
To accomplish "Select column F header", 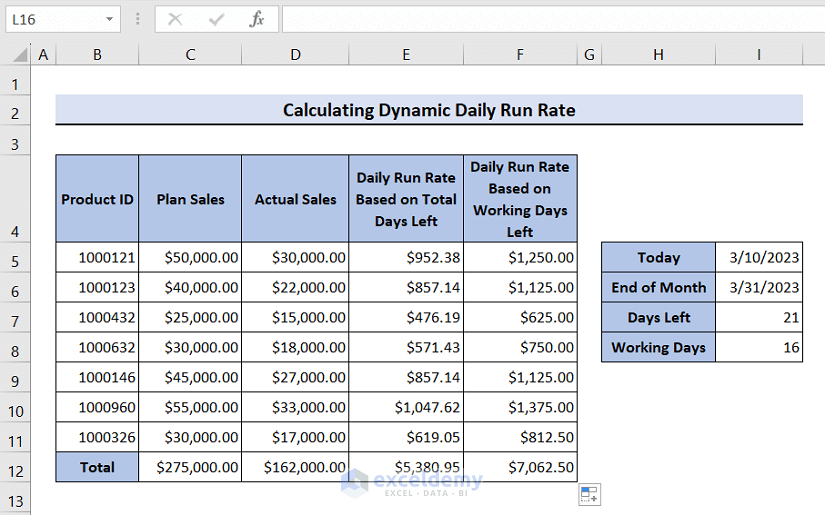I will pos(520,54).
